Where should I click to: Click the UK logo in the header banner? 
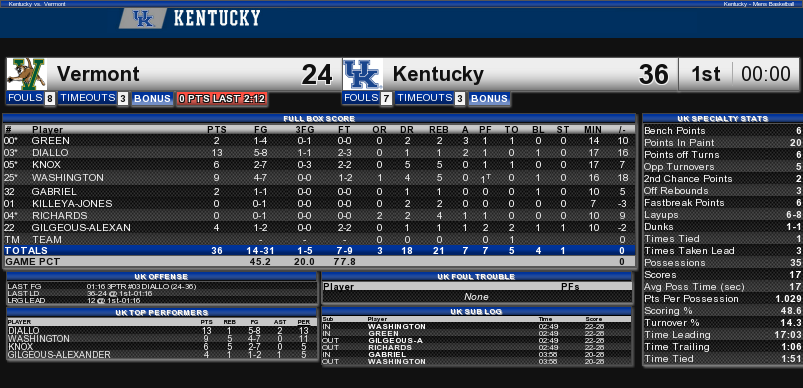(143, 18)
